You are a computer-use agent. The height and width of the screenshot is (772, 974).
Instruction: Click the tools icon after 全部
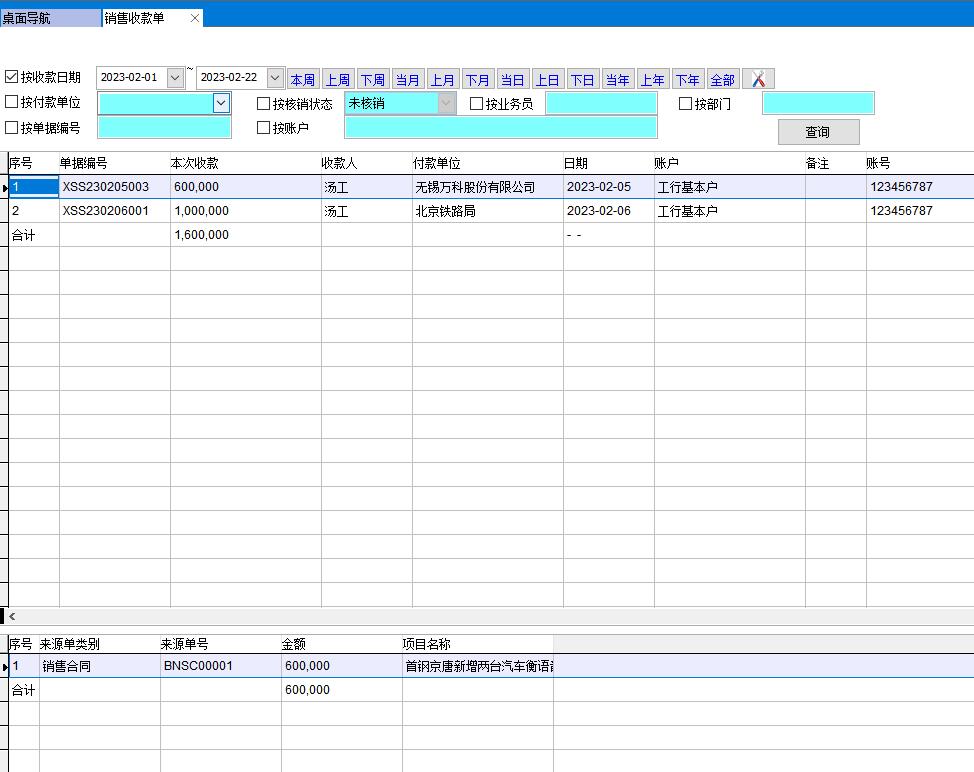click(x=758, y=79)
